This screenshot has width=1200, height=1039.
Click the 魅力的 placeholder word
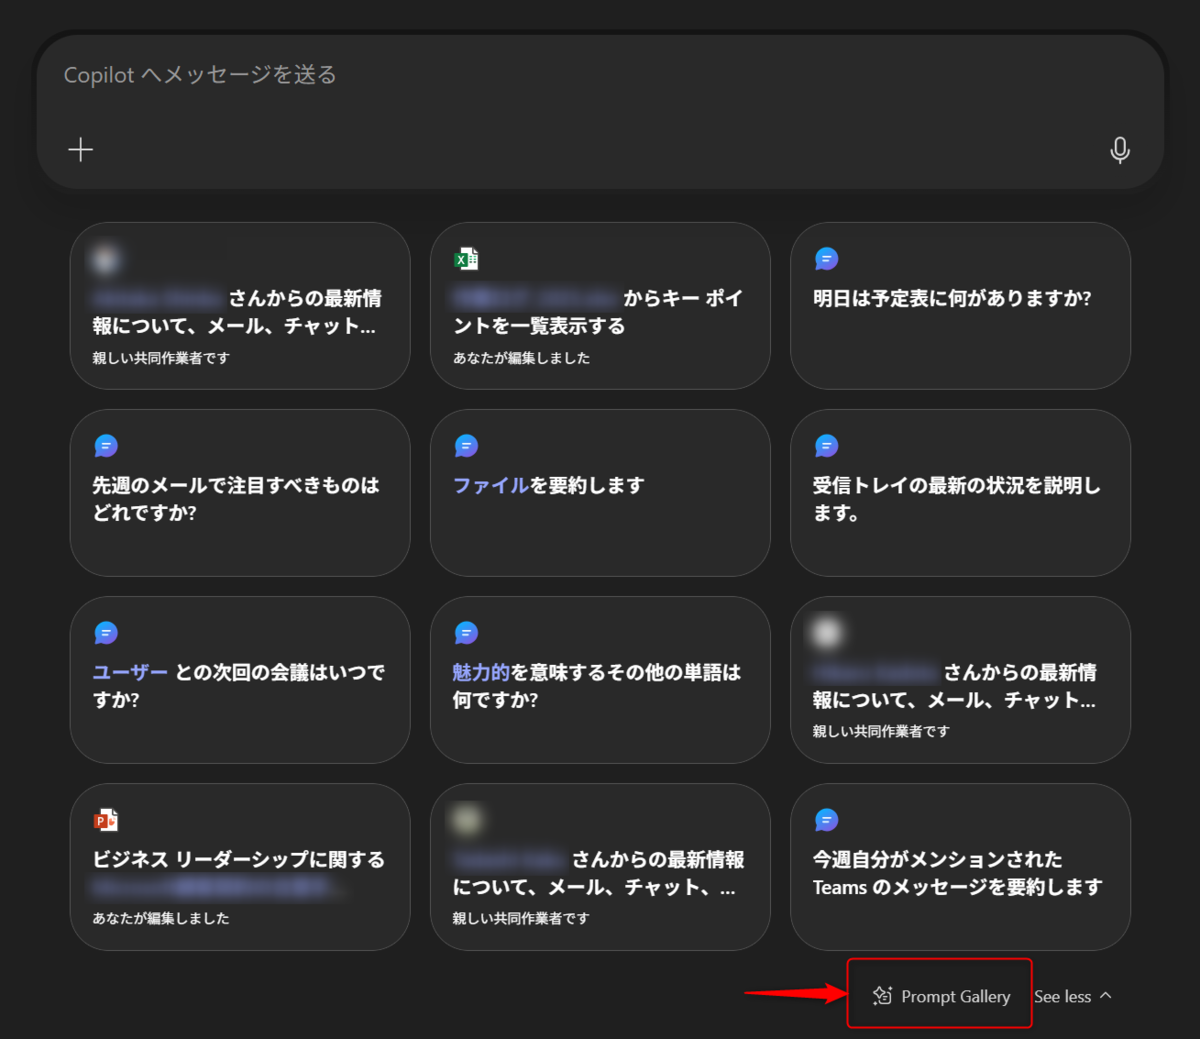[481, 672]
